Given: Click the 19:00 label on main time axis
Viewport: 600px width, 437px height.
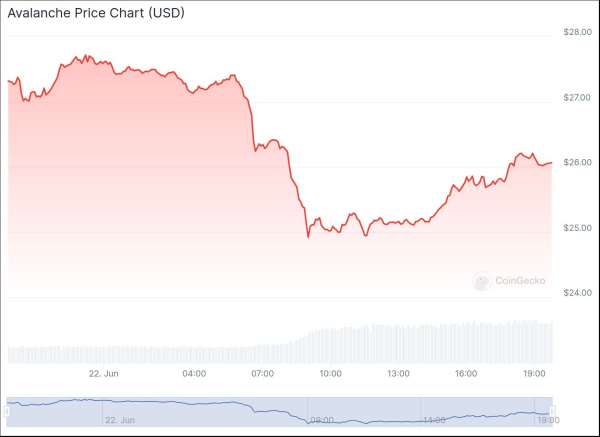Looking at the screenshot, I should coord(534,374).
